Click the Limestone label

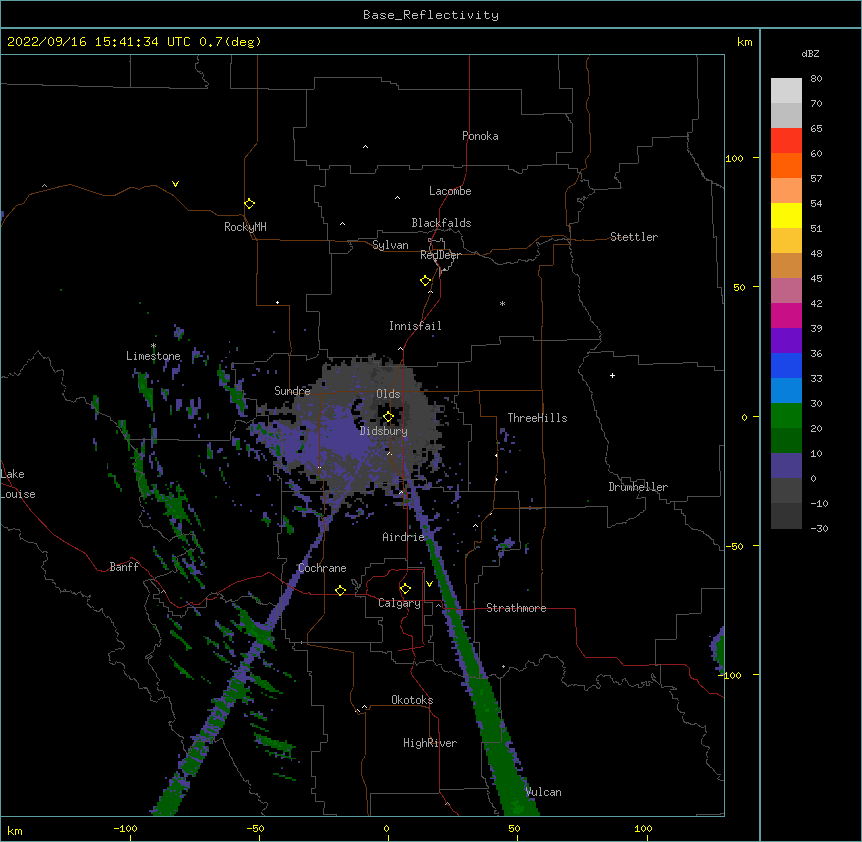[153, 356]
